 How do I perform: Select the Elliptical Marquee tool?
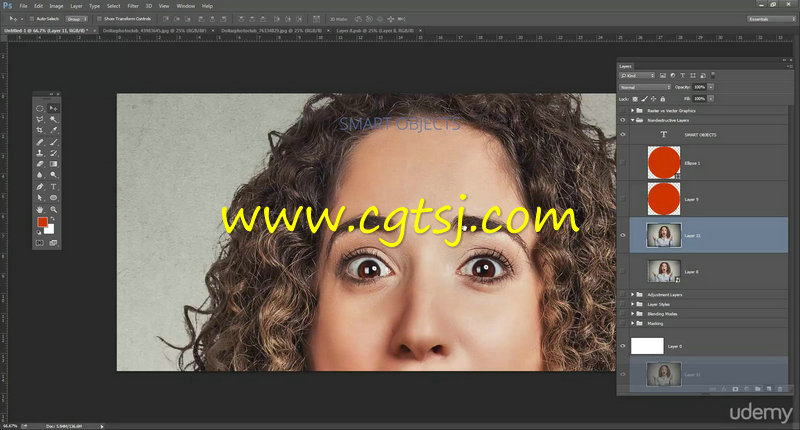[x=40, y=108]
